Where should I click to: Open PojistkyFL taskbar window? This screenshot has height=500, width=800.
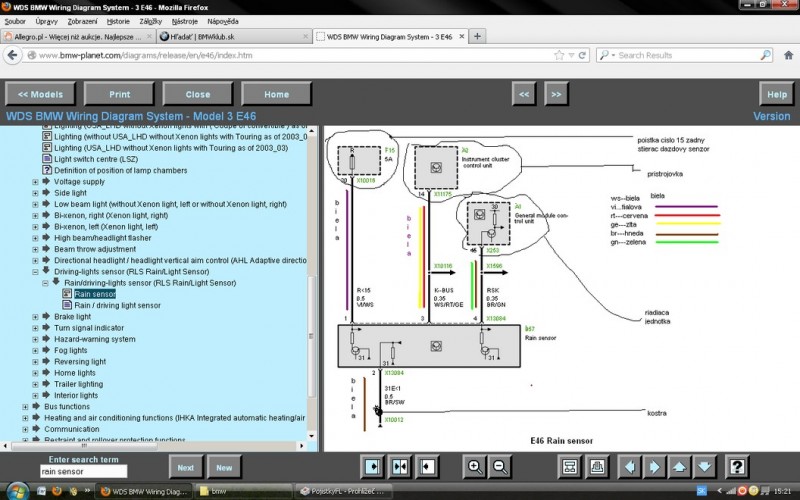[x=342, y=491]
